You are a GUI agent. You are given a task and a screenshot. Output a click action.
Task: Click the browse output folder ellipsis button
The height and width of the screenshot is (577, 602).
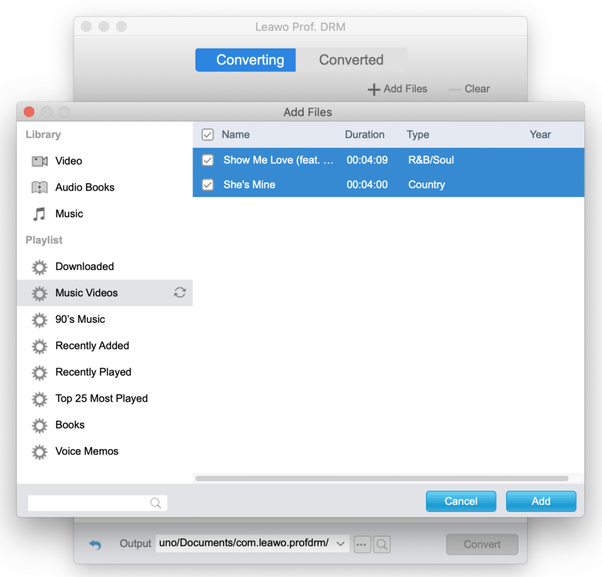[x=362, y=544]
